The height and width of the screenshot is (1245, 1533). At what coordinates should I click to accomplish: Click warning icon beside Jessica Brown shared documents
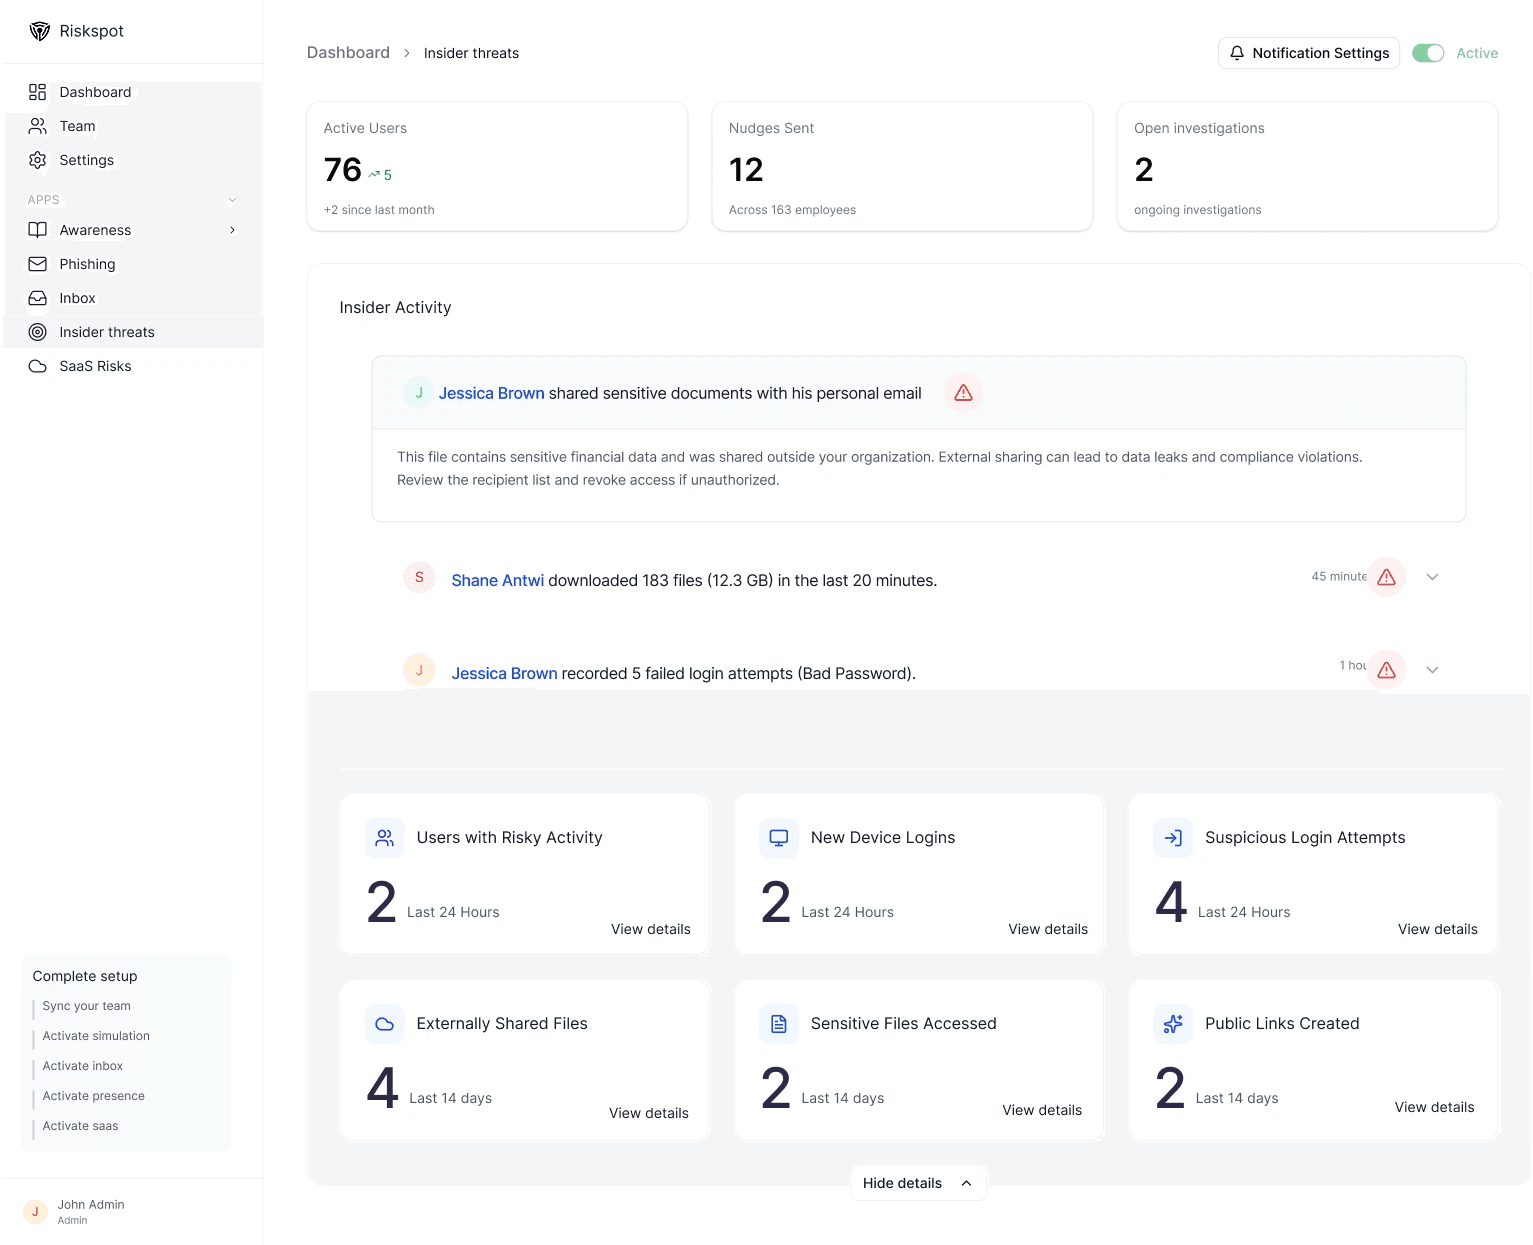click(963, 393)
